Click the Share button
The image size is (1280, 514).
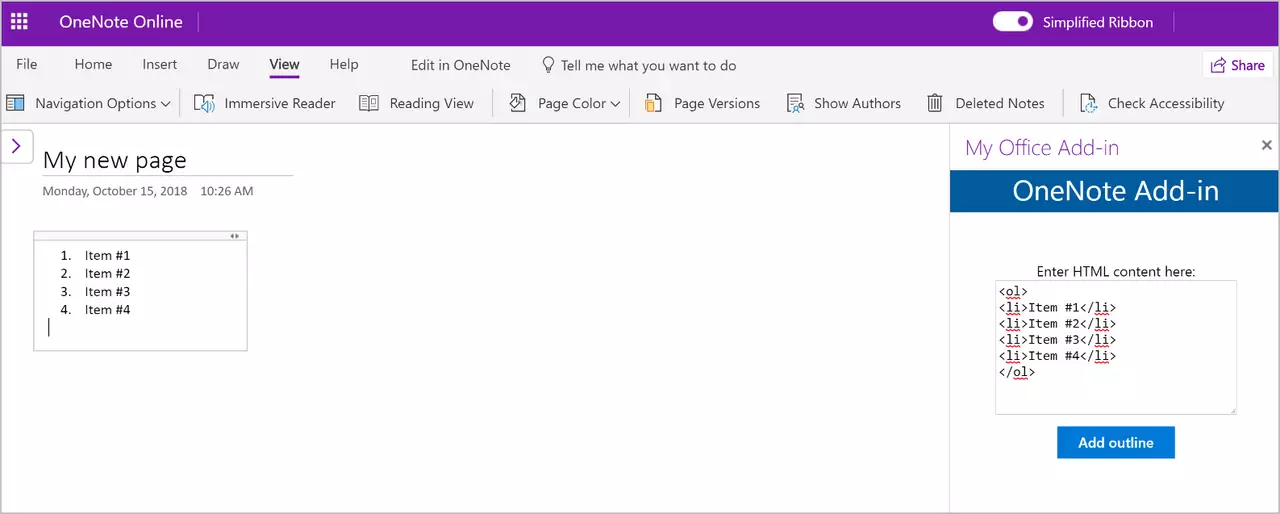(x=1237, y=65)
